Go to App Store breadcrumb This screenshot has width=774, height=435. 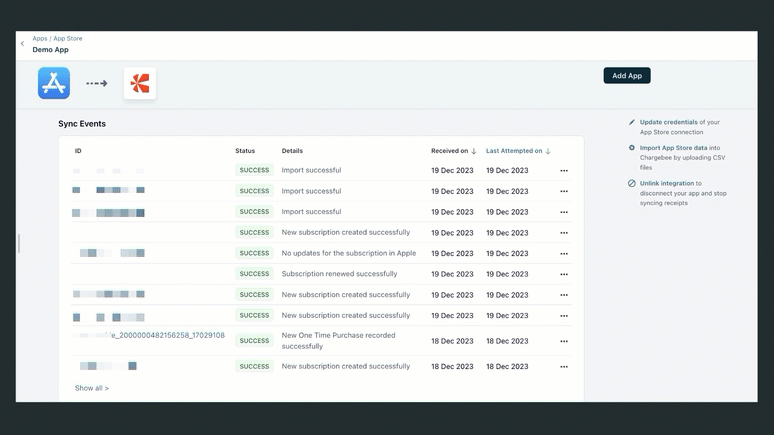click(68, 39)
